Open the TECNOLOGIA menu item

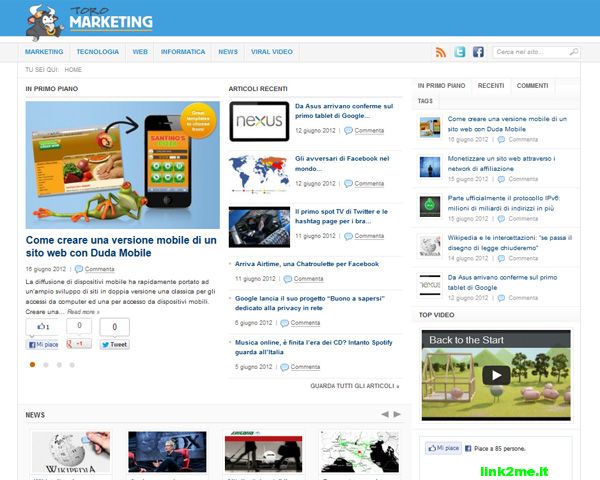coord(98,52)
